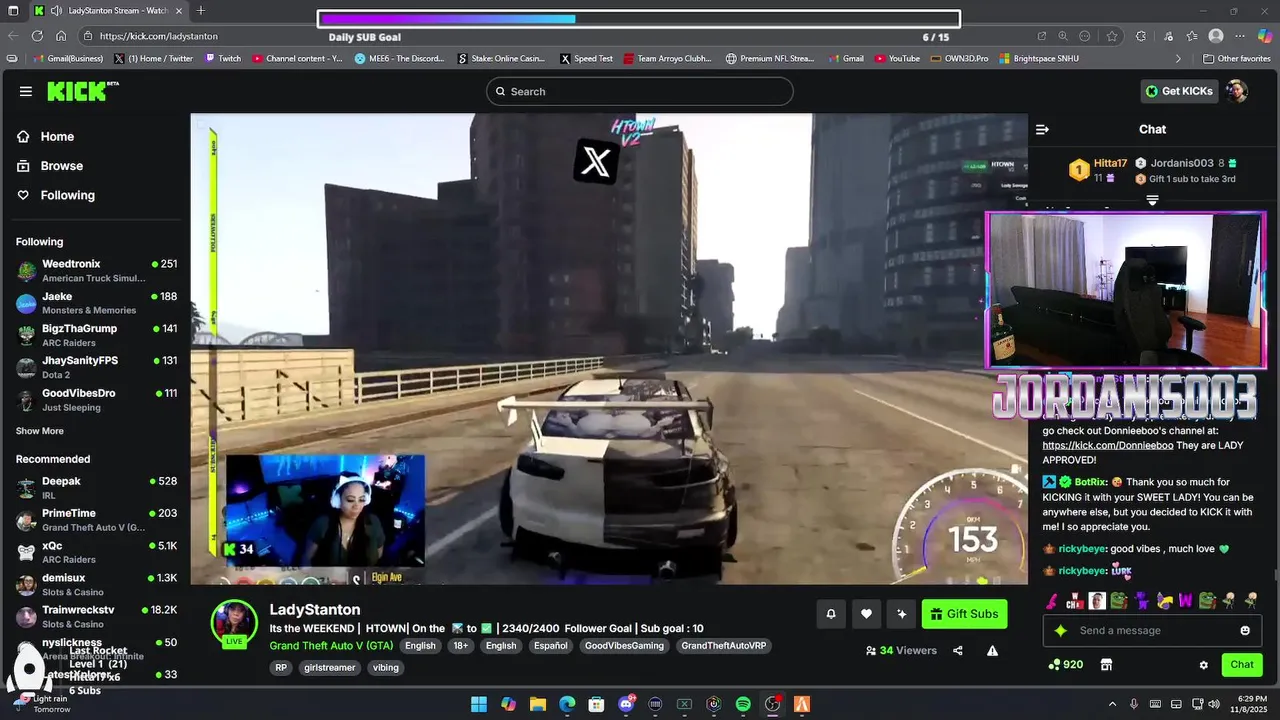Click the Grand Theft Auto V (GTA) category link
This screenshot has width=1280, height=720.
pos(331,646)
